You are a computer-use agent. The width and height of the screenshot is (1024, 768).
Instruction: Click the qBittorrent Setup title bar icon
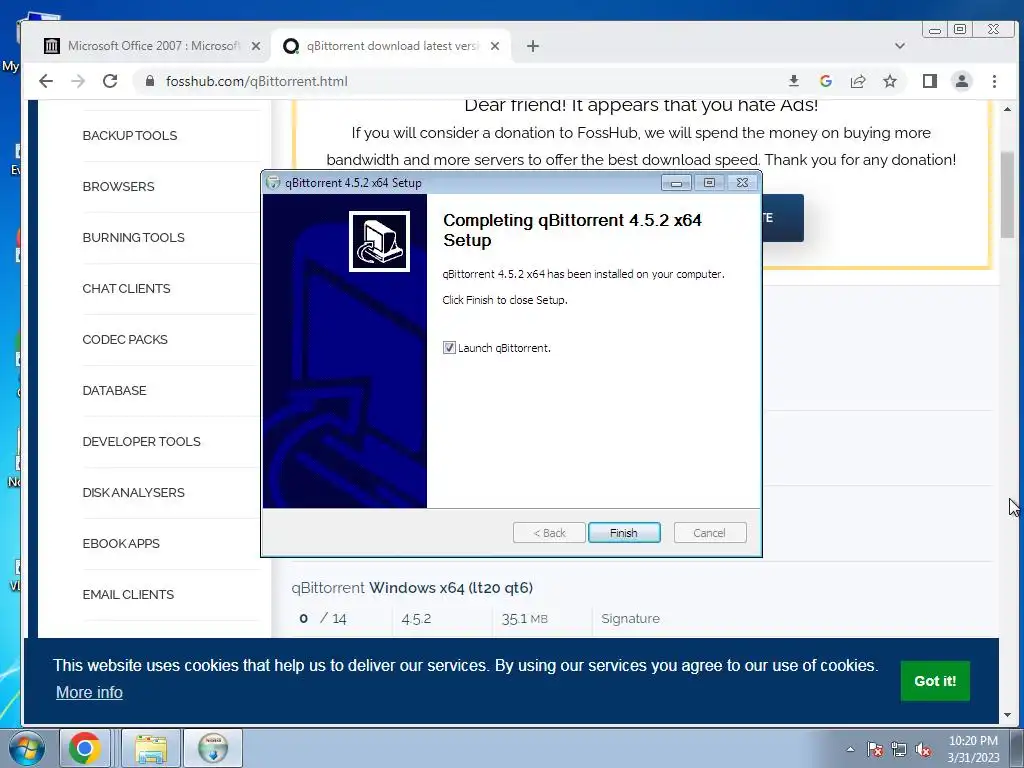[x=273, y=183]
